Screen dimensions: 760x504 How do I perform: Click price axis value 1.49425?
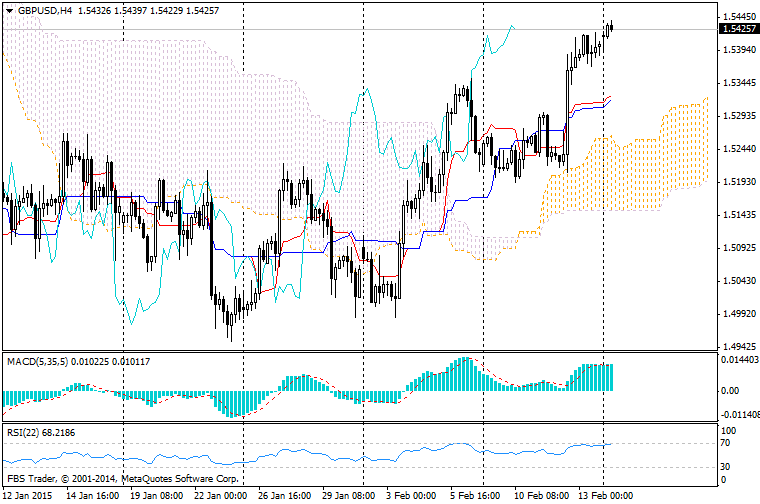pyautogui.click(x=739, y=346)
